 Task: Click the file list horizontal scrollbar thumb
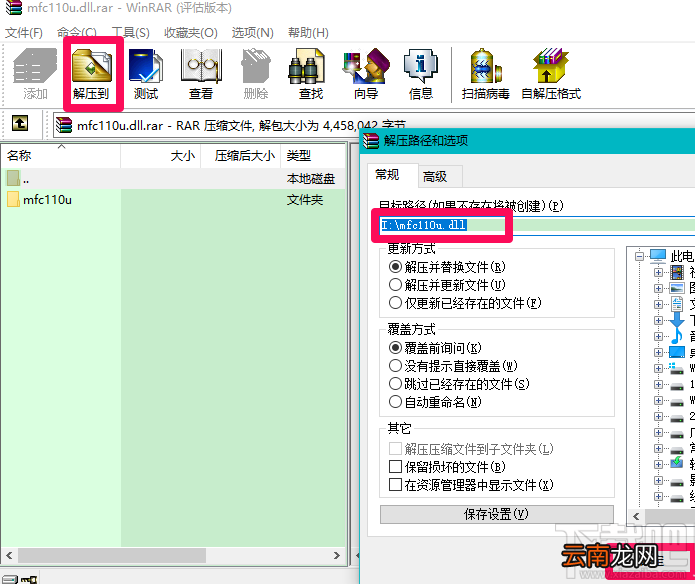112,556
